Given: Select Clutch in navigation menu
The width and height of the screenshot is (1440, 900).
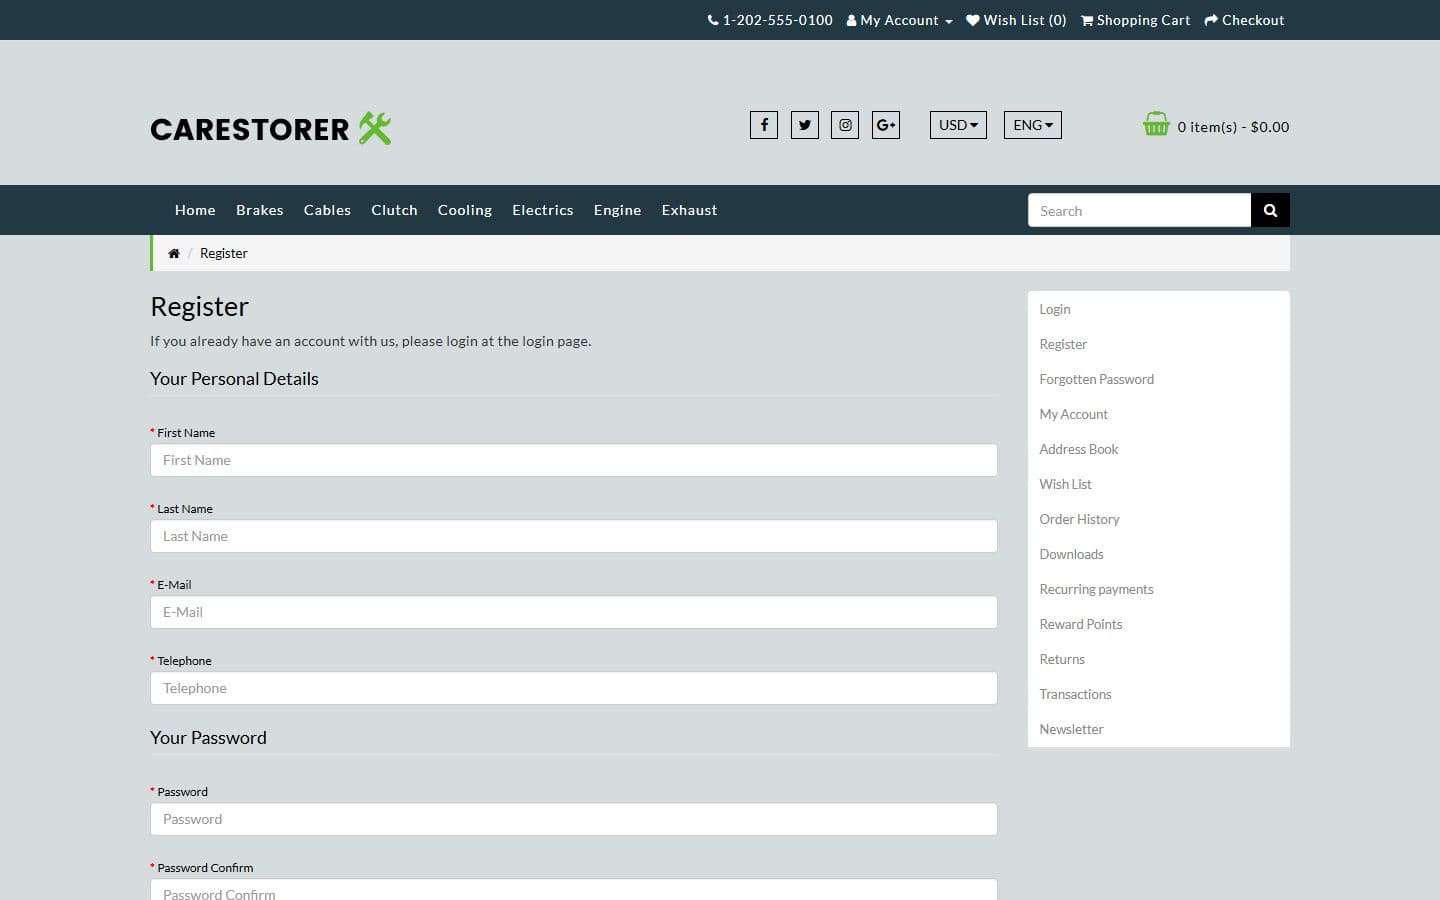Looking at the screenshot, I should pos(394,210).
